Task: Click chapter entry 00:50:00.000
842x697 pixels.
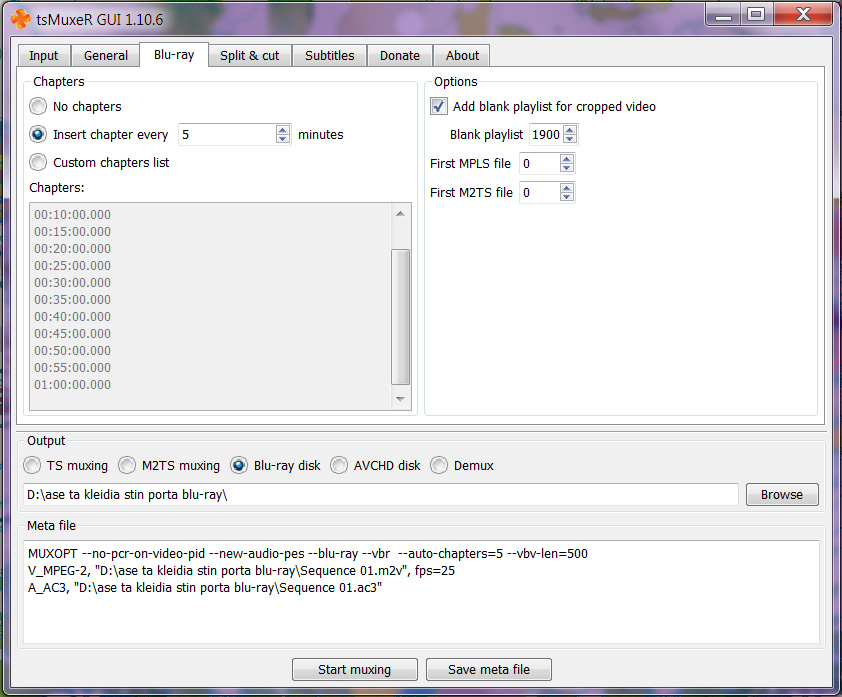Action: (x=72, y=351)
